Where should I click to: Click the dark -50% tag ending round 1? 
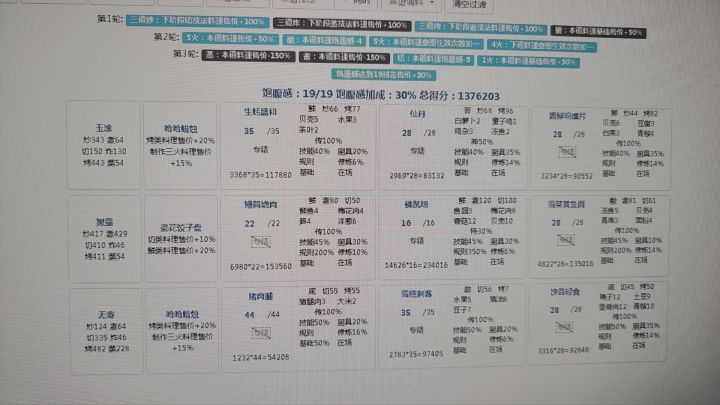[598, 32]
